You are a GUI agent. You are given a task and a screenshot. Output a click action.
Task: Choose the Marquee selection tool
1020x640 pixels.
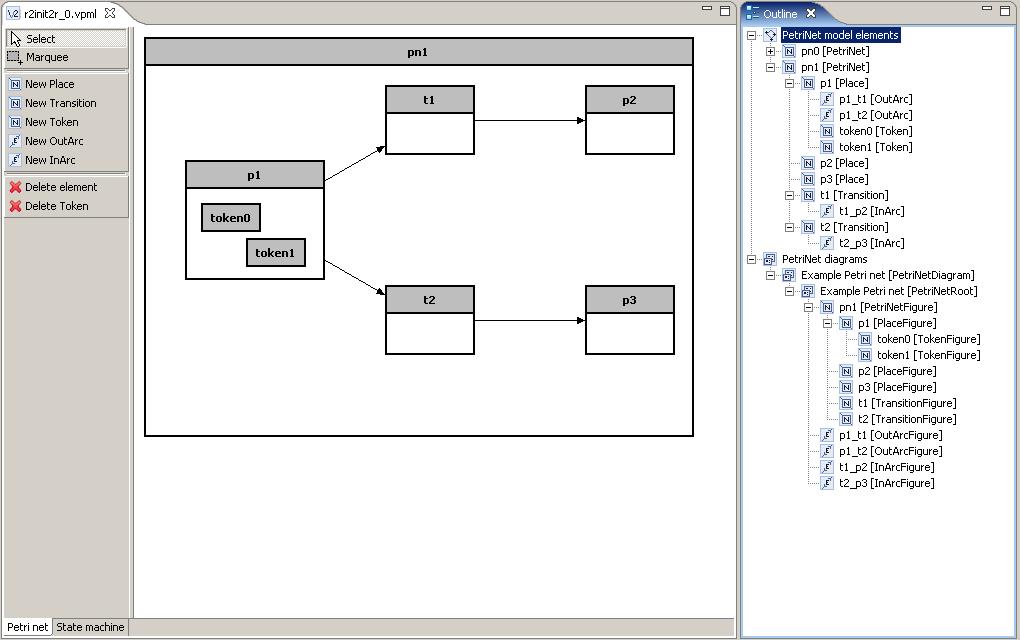66,57
